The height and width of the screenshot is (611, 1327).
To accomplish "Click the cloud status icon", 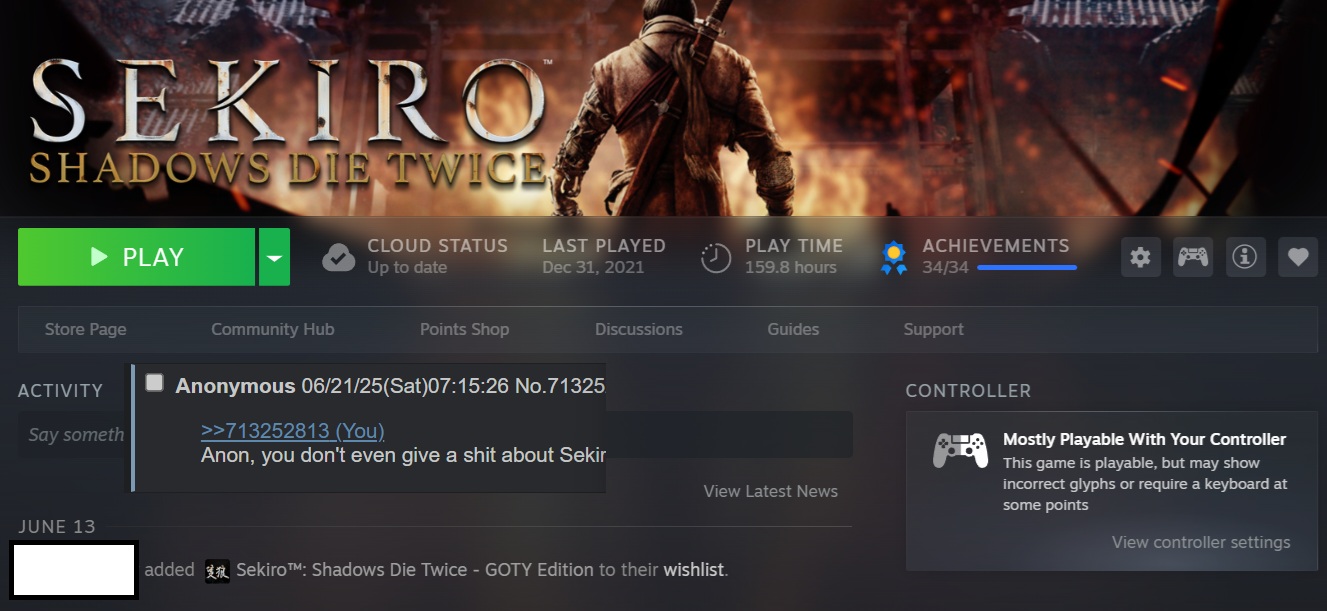I will (338, 258).
